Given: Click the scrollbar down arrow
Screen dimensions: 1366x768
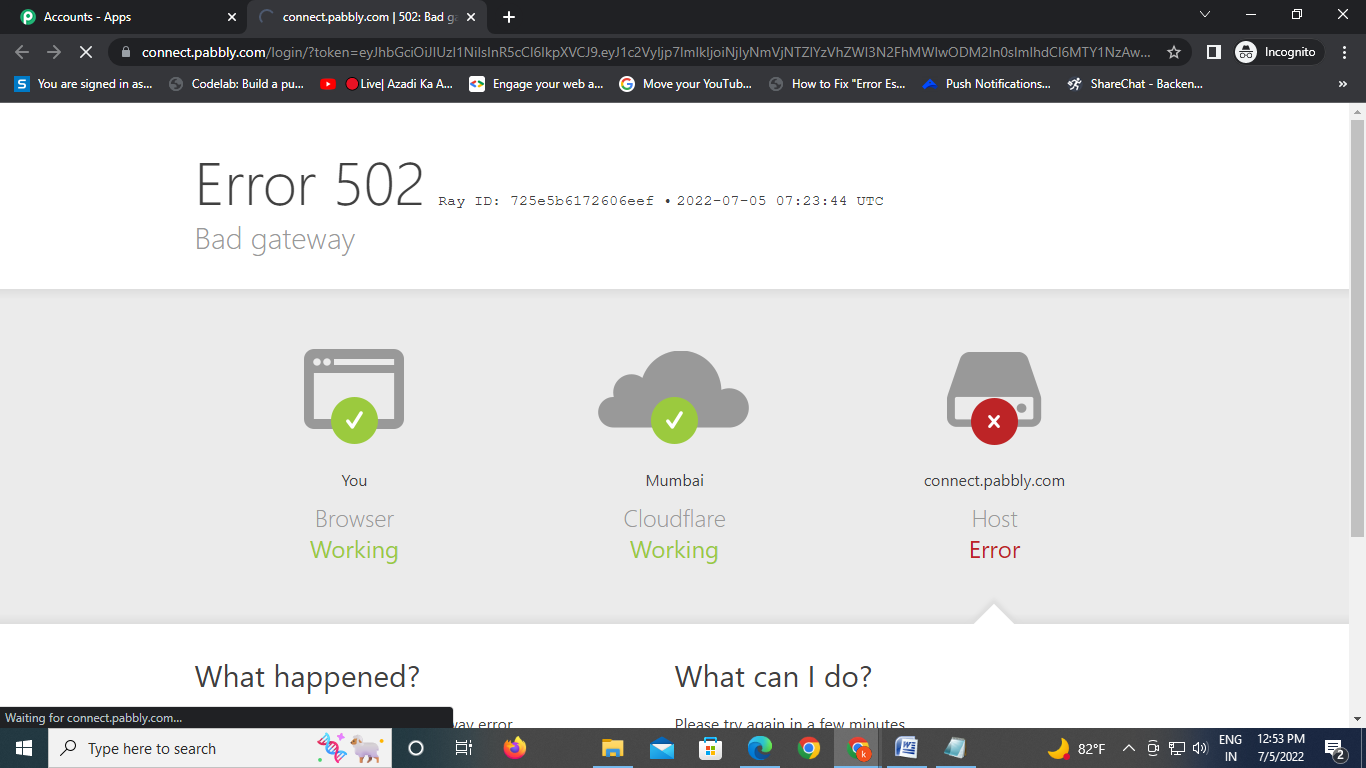Looking at the screenshot, I should pyautogui.click(x=1357, y=719).
